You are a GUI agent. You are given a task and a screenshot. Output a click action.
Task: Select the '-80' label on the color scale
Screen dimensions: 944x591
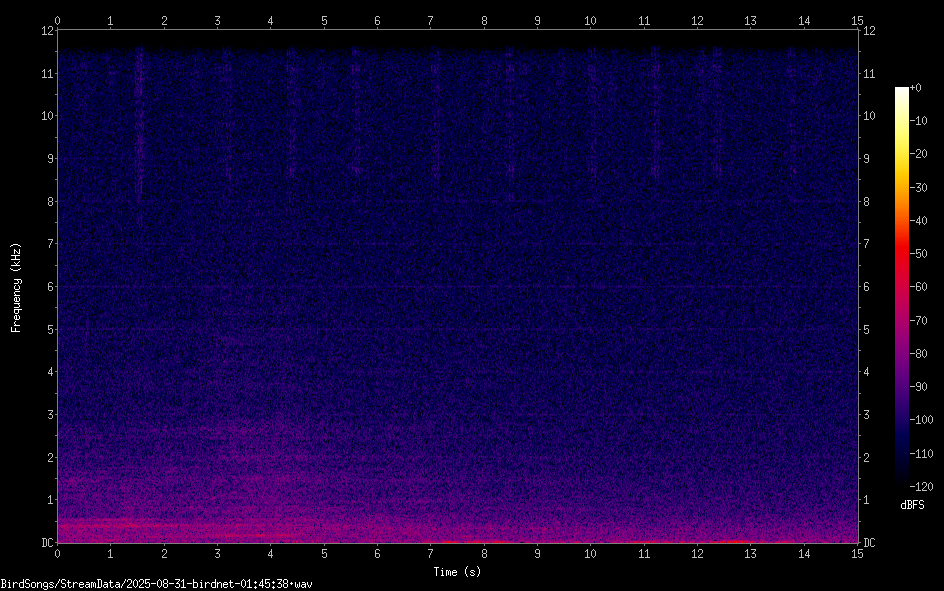[x=918, y=353]
